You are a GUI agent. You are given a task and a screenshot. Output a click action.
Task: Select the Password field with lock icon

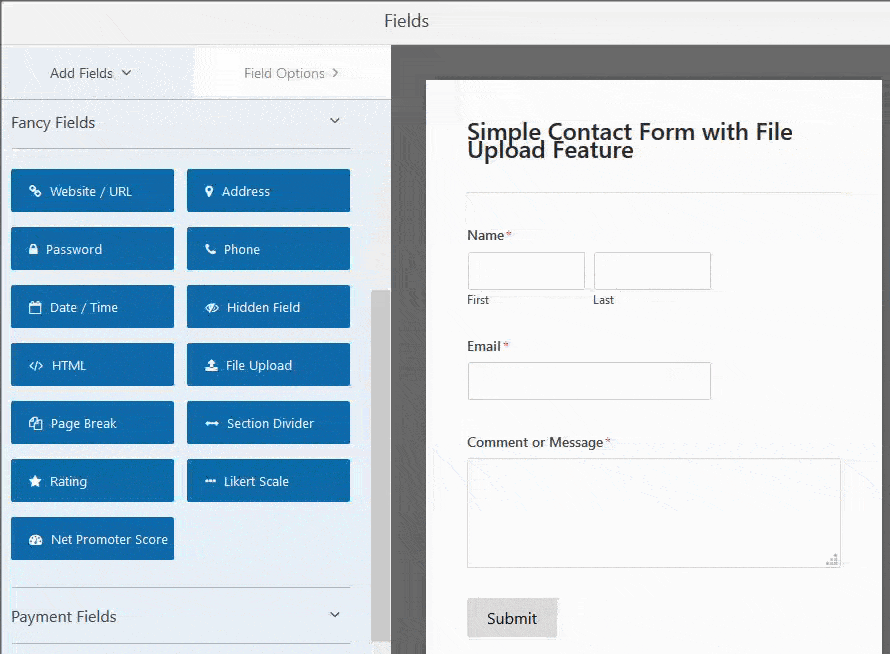pyautogui.click(x=92, y=248)
